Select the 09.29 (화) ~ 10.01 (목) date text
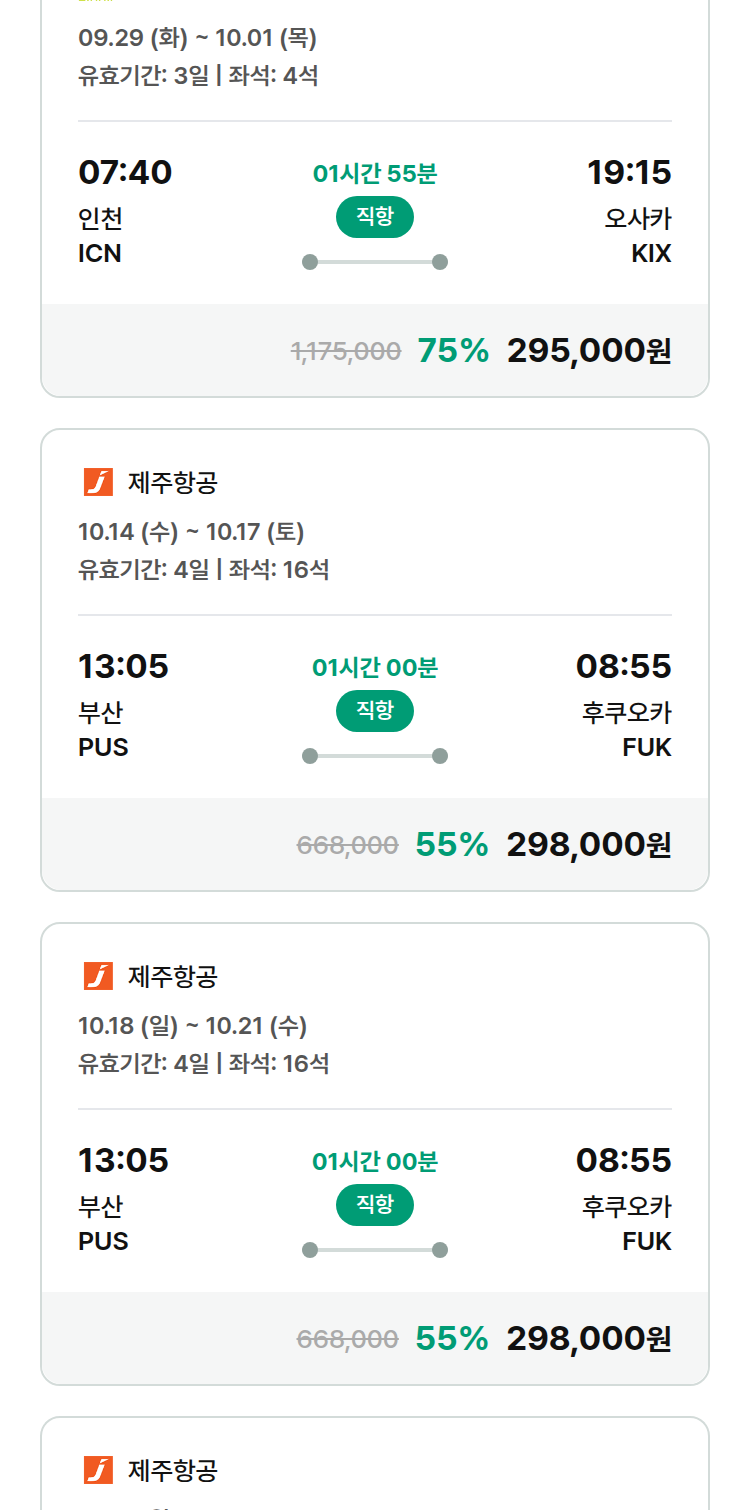 pos(197,39)
